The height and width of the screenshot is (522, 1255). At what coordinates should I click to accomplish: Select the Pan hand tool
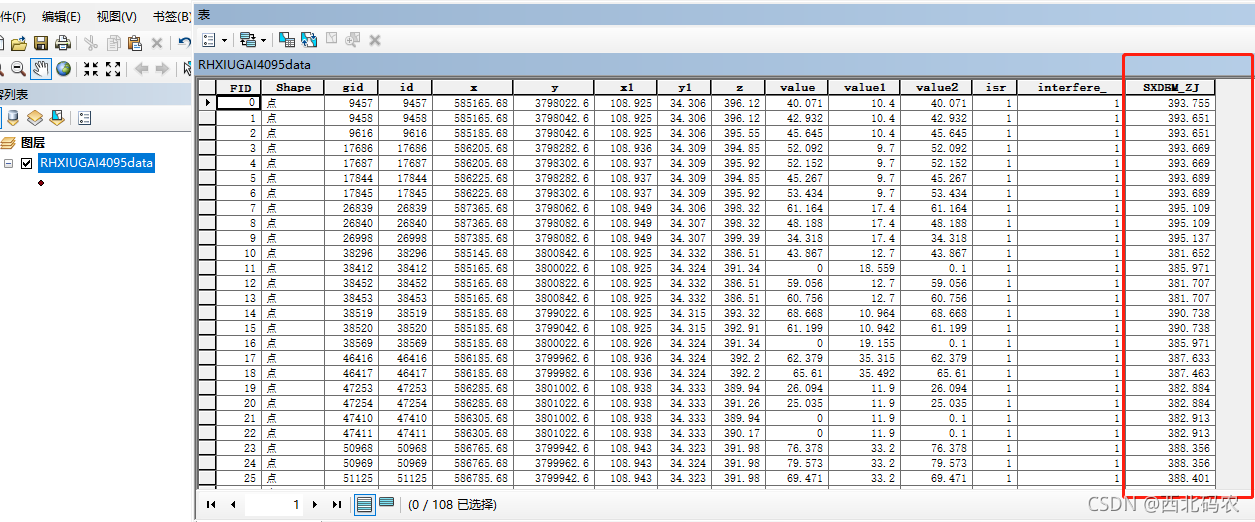point(41,69)
